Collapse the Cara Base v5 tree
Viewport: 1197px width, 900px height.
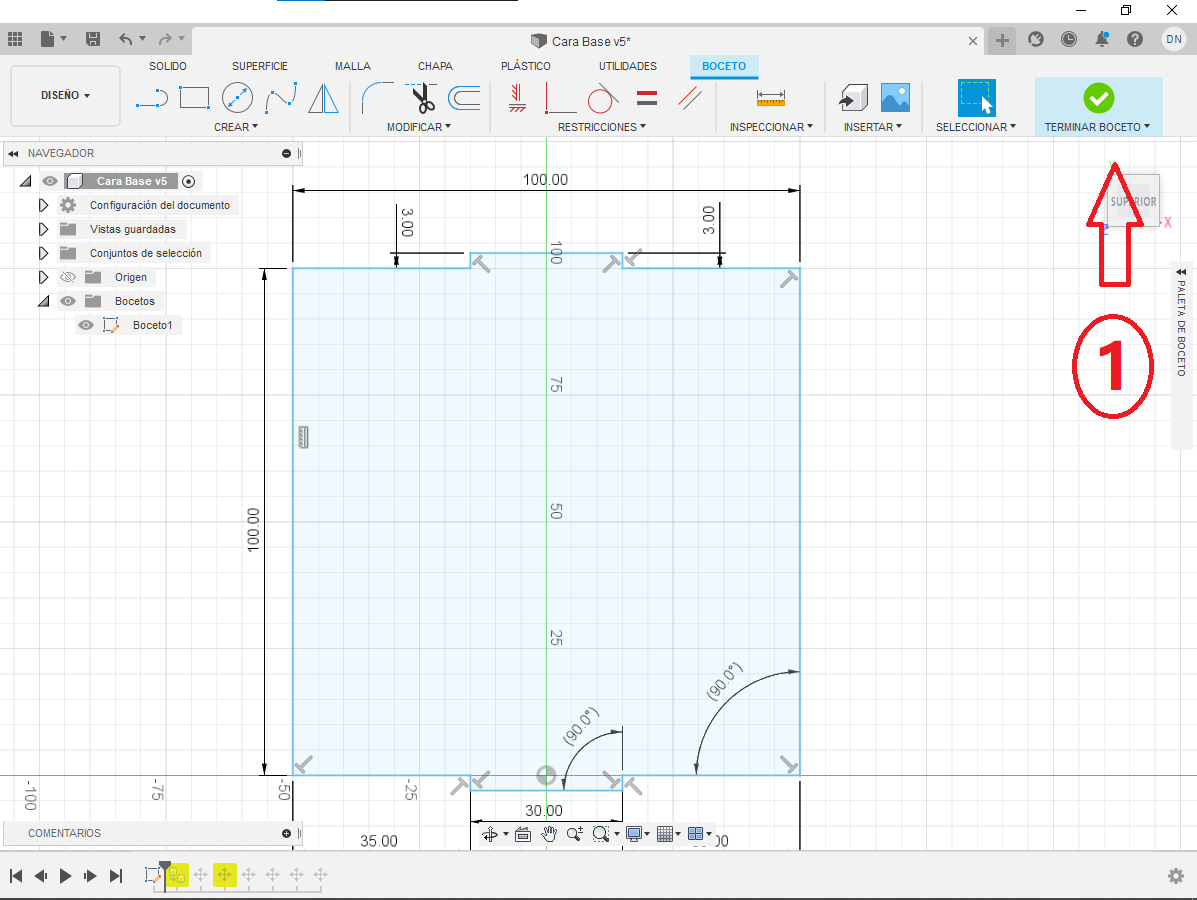tap(25, 181)
